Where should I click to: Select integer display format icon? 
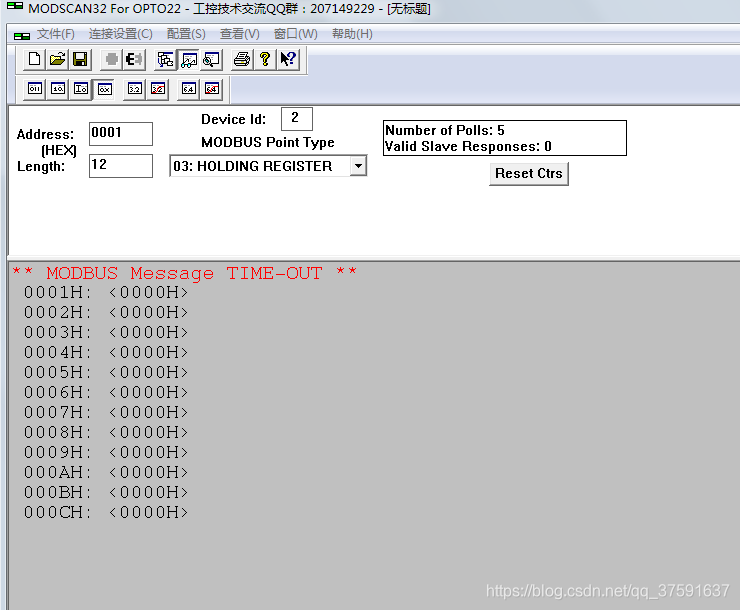81,89
